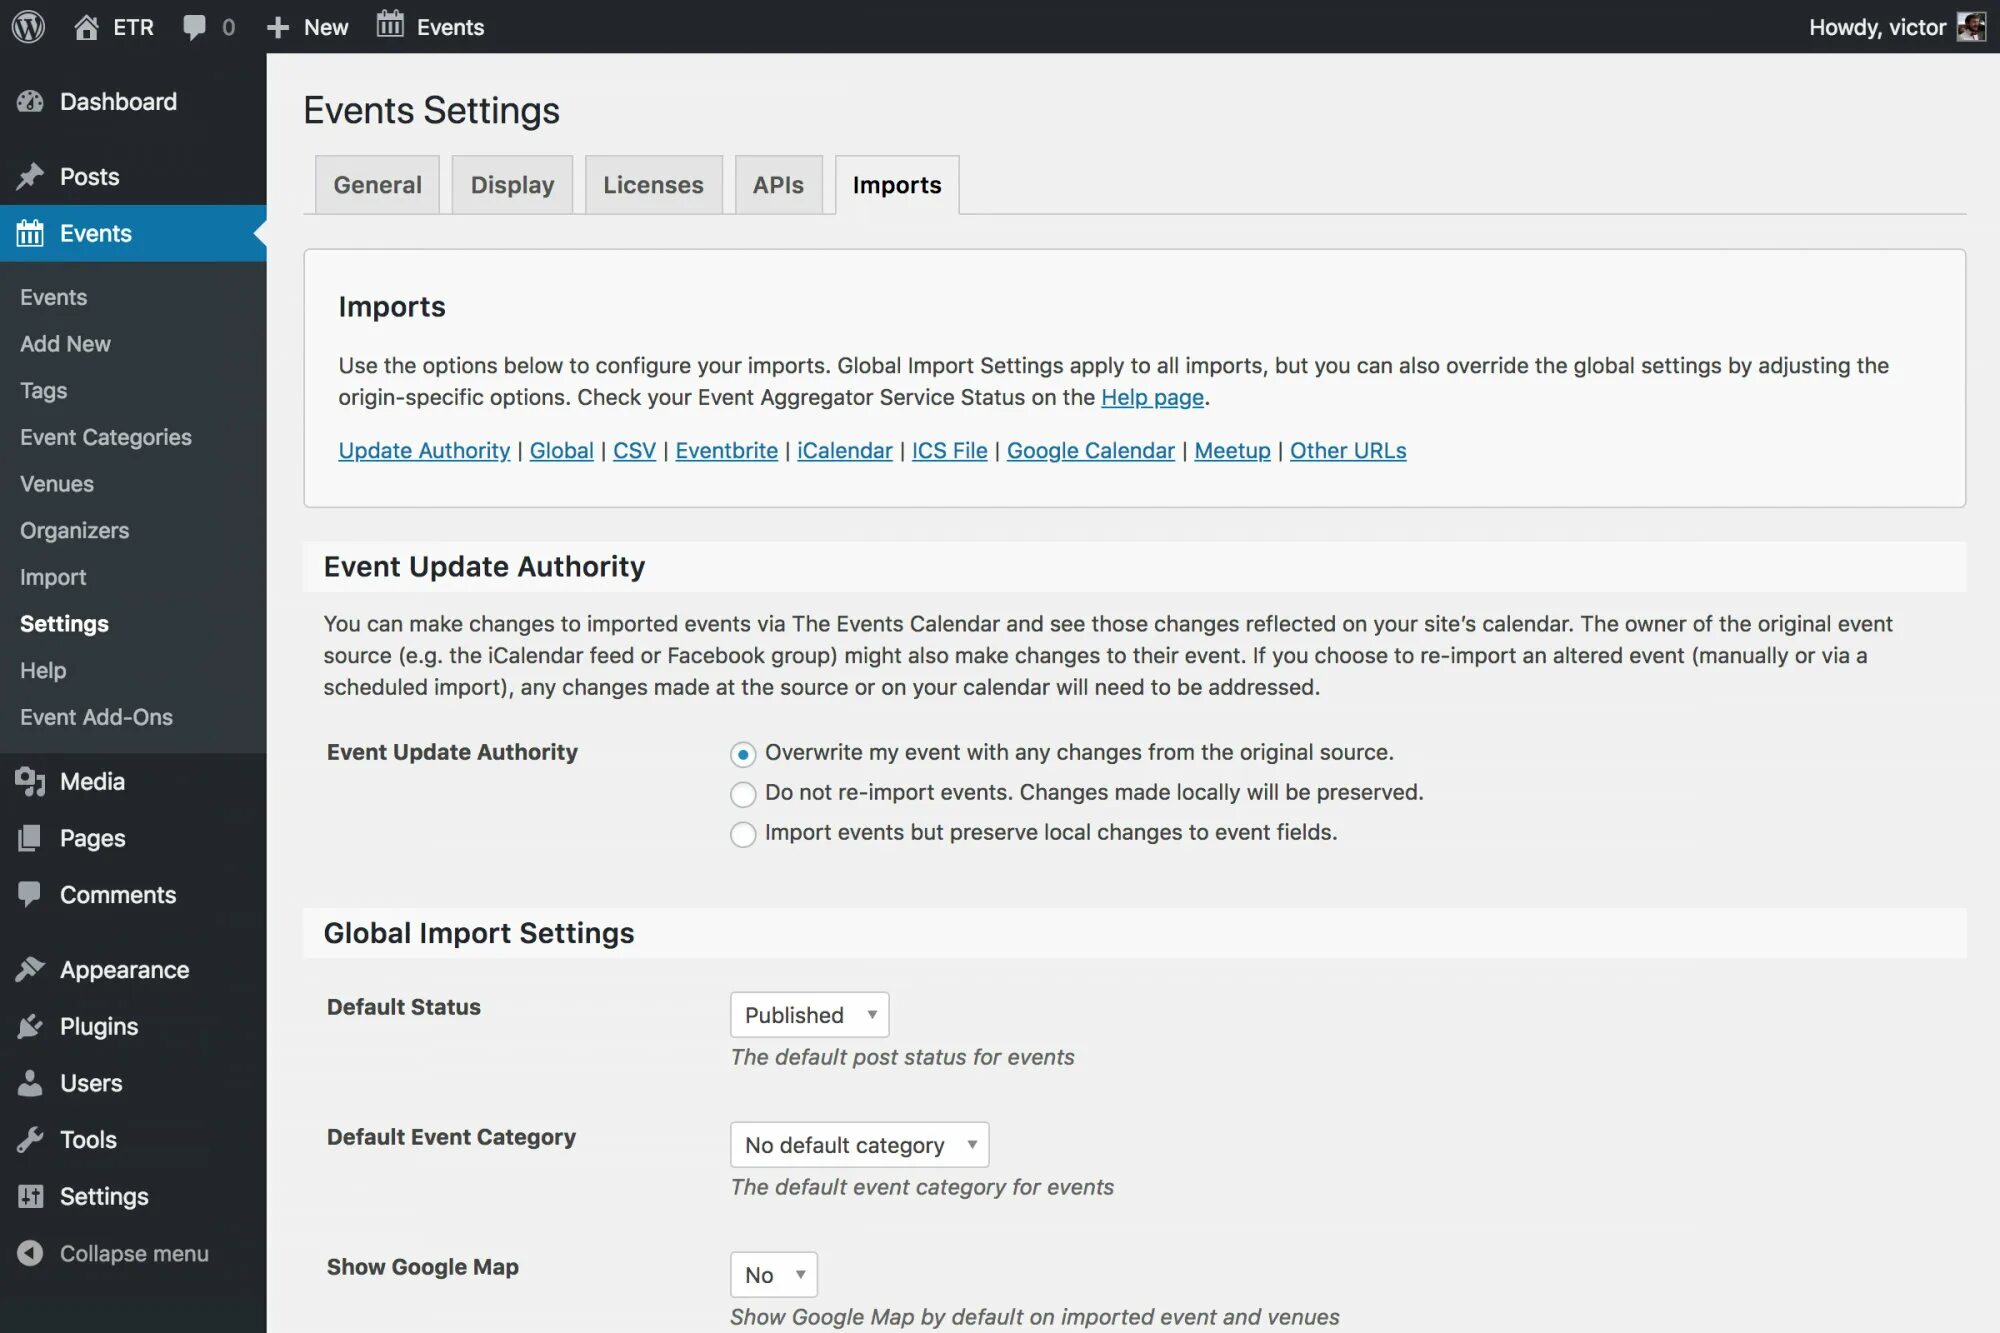Jump to iCalendar section link
Screen dimensions: 2000x1333
844,451
